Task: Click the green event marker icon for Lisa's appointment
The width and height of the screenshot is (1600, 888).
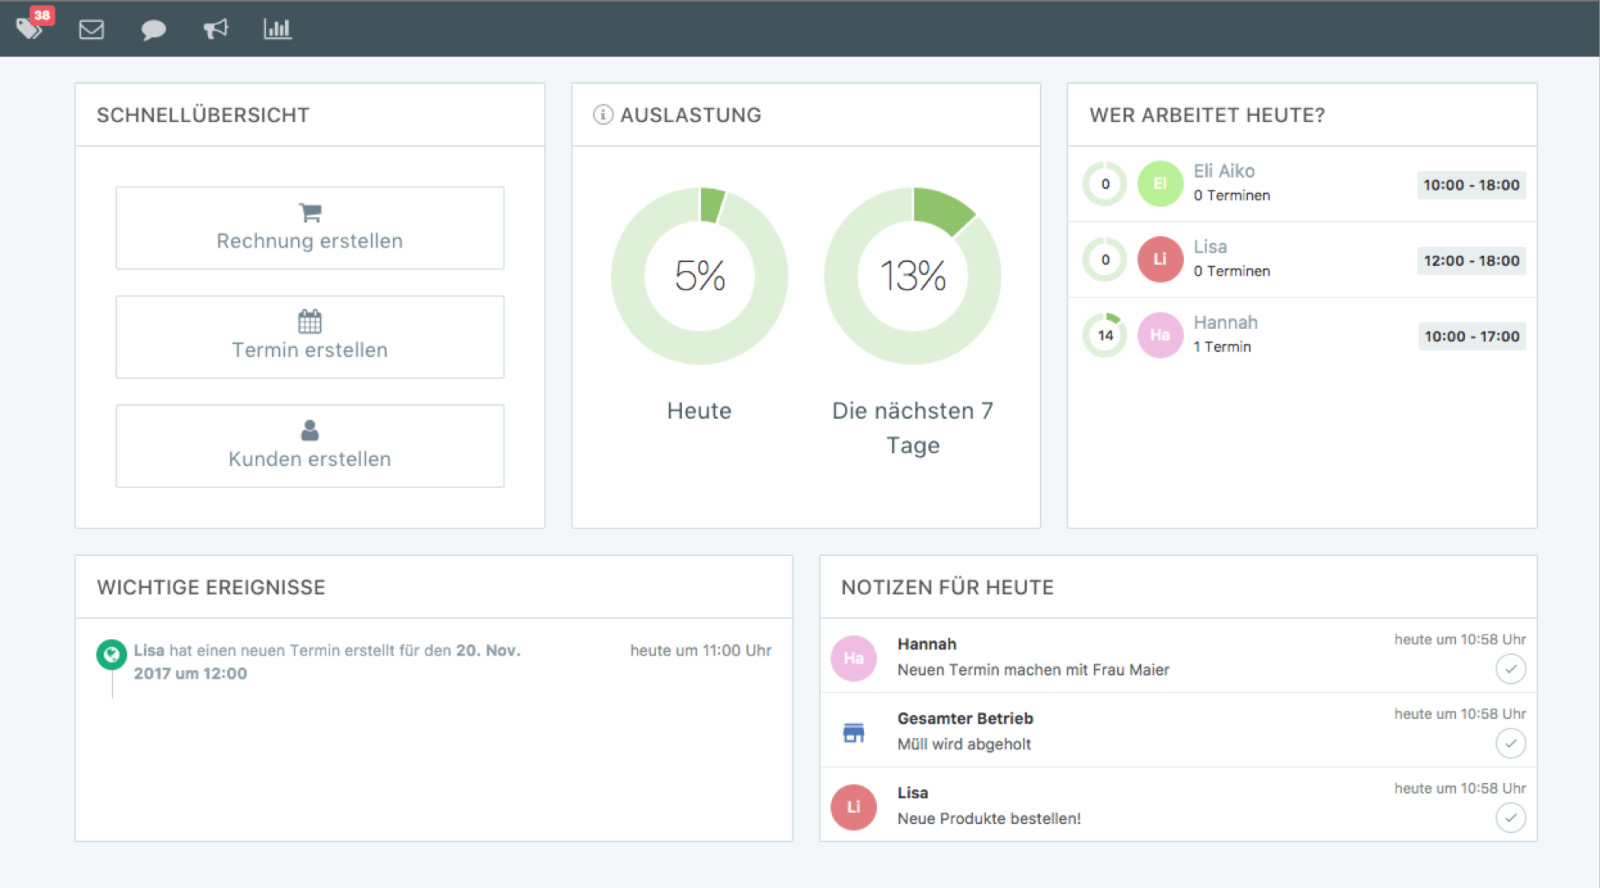Action: tap(111, 655)
